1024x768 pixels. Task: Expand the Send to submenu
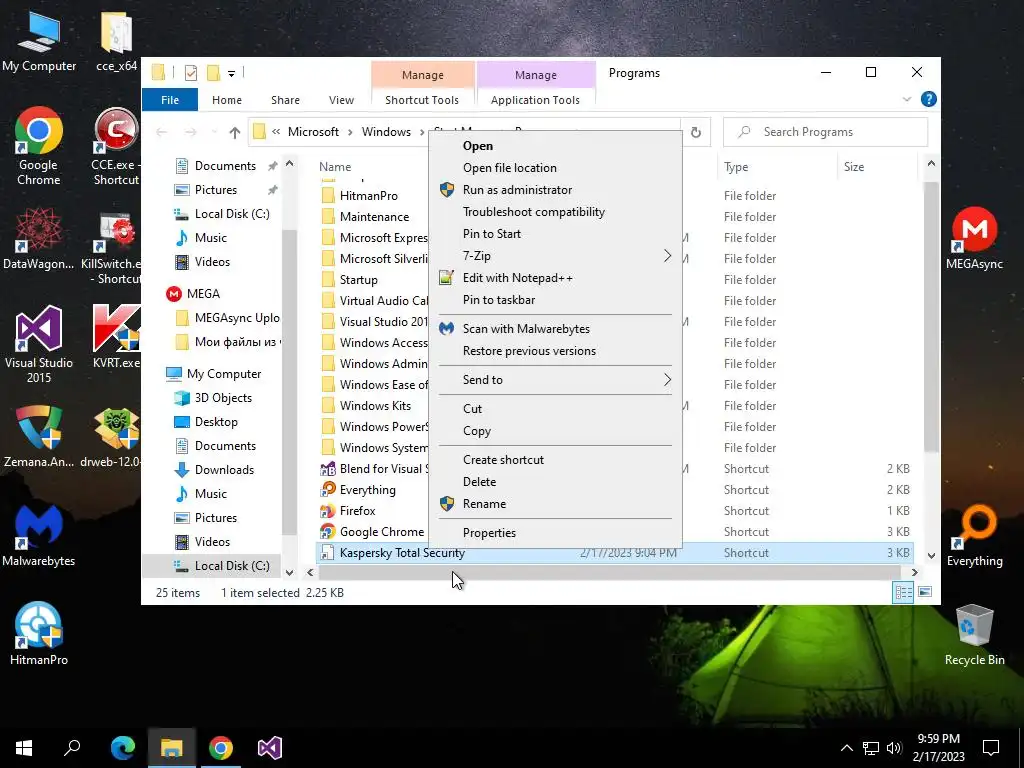click(x=667, y=379)
